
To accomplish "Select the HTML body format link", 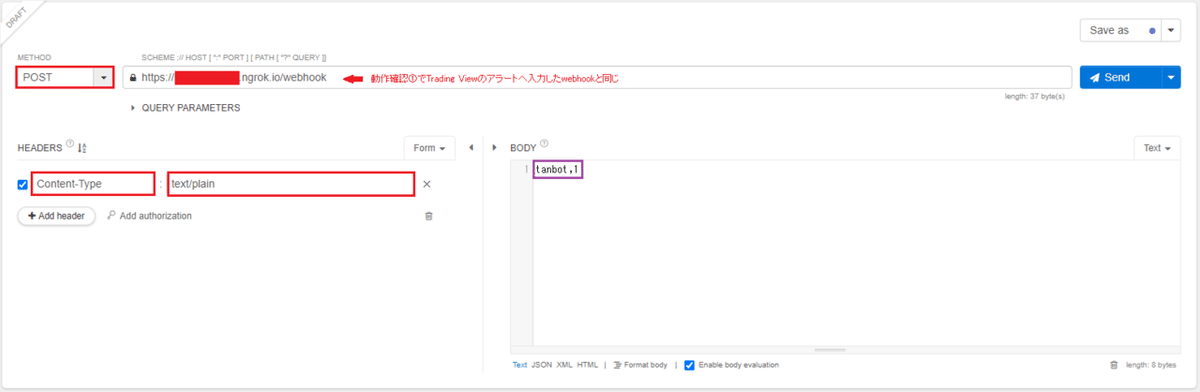I will 587,365.
